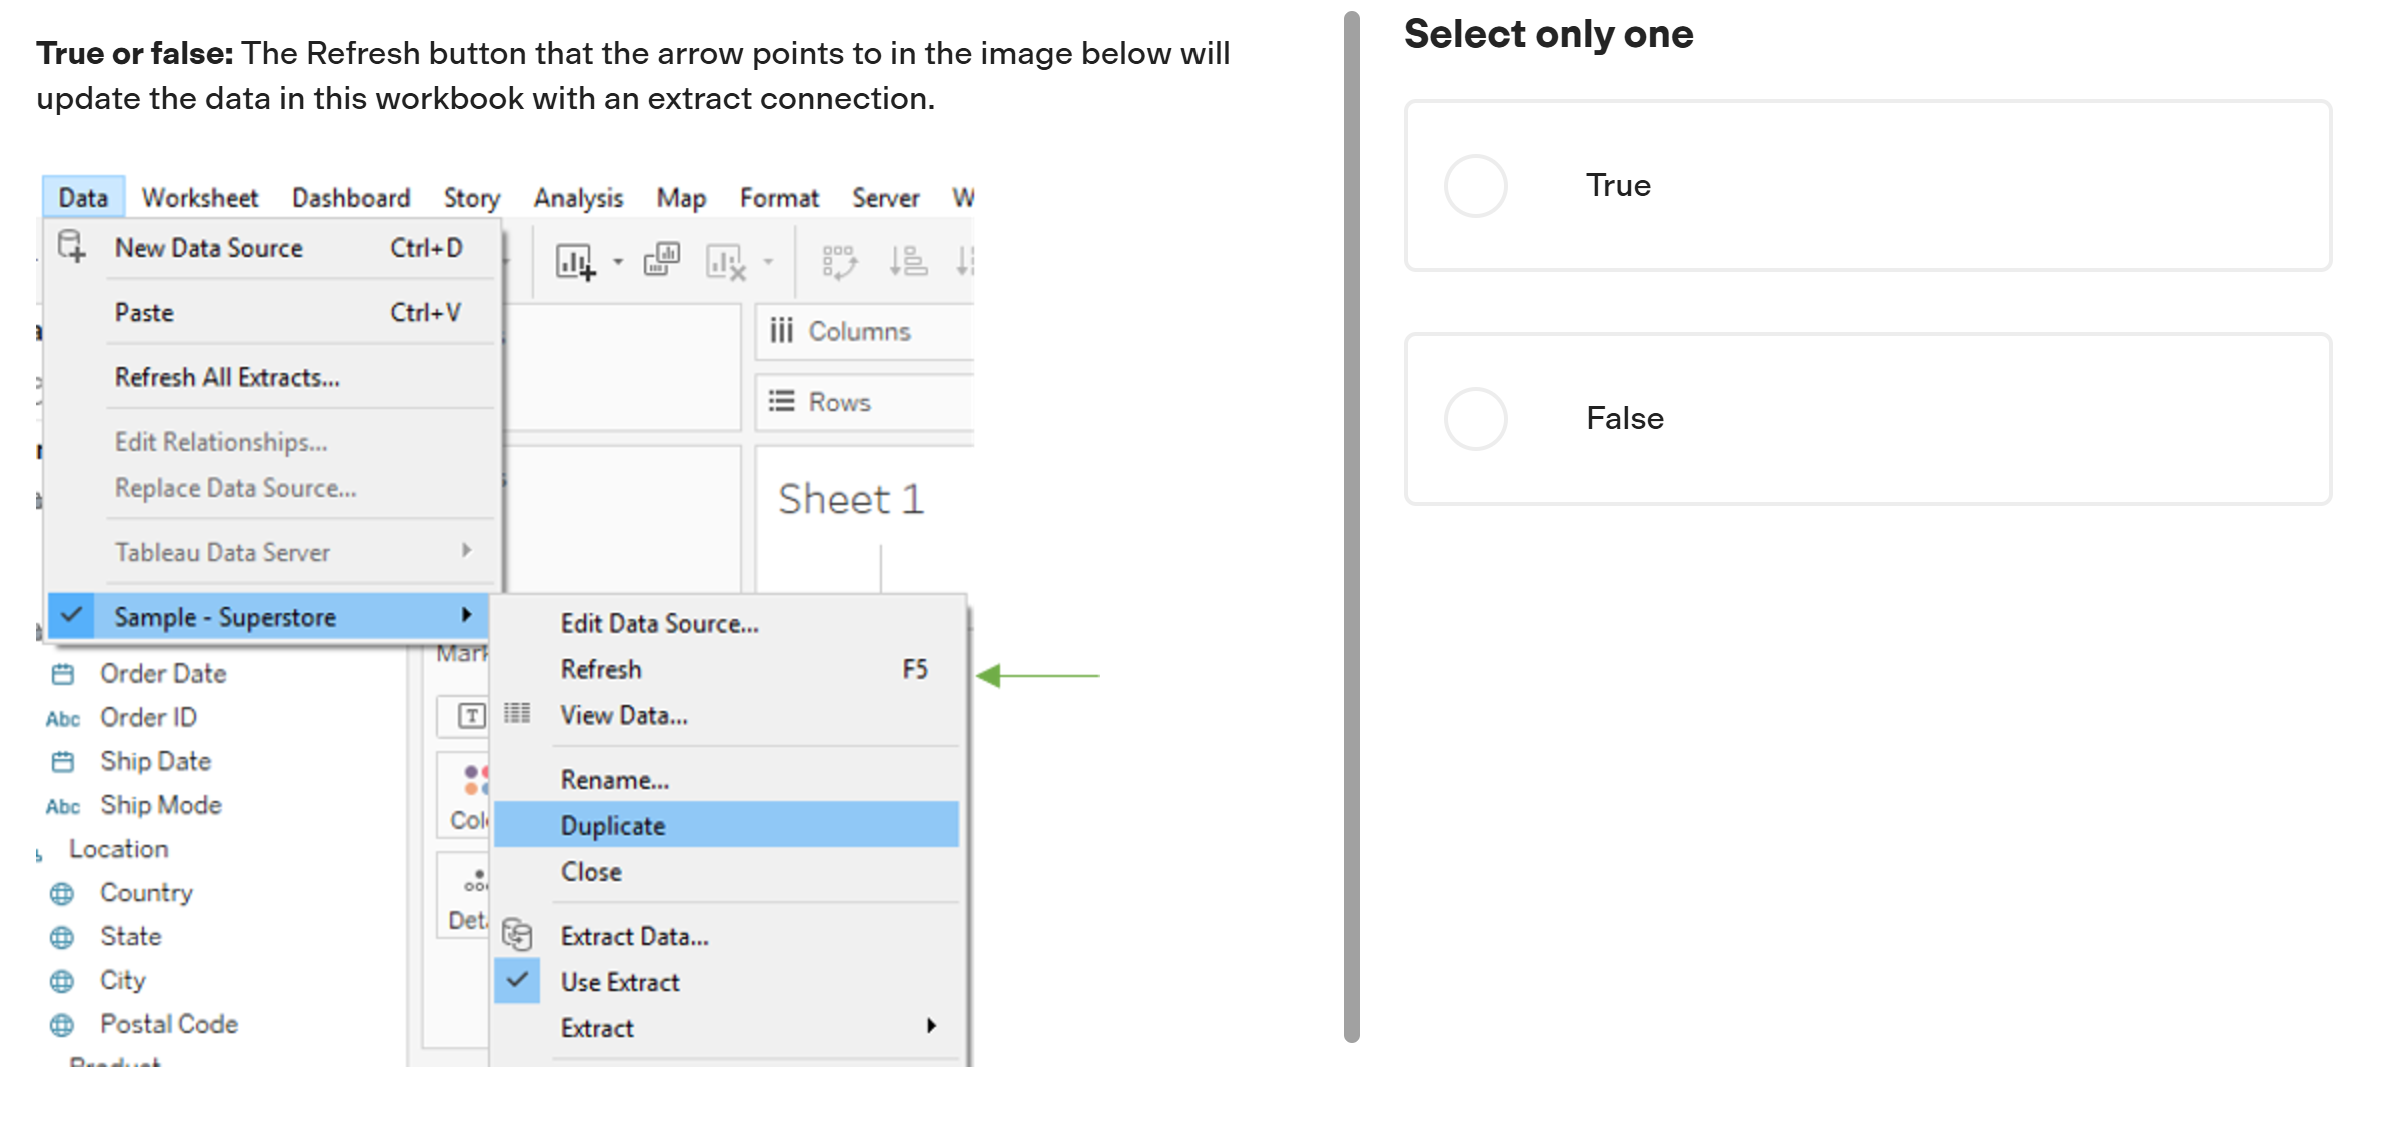Click globe icon beside Postal Code
Image resolution: width=2386 pixels, height=1124 pixels.
coord(62,1026)
